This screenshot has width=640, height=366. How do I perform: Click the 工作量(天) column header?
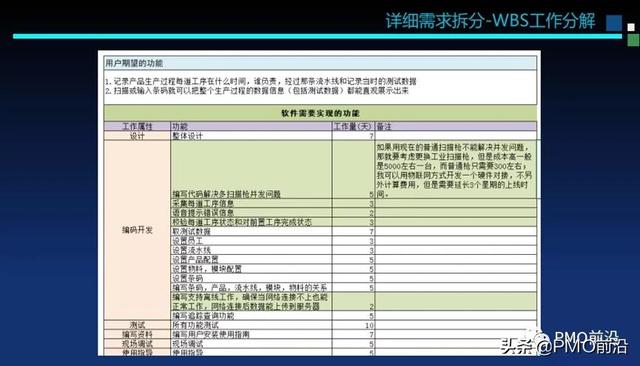(353, 126)
